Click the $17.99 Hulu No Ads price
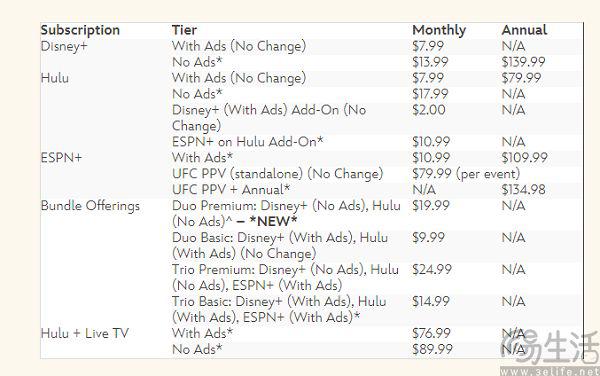This screenshot has height=376, width=600. 430,94
